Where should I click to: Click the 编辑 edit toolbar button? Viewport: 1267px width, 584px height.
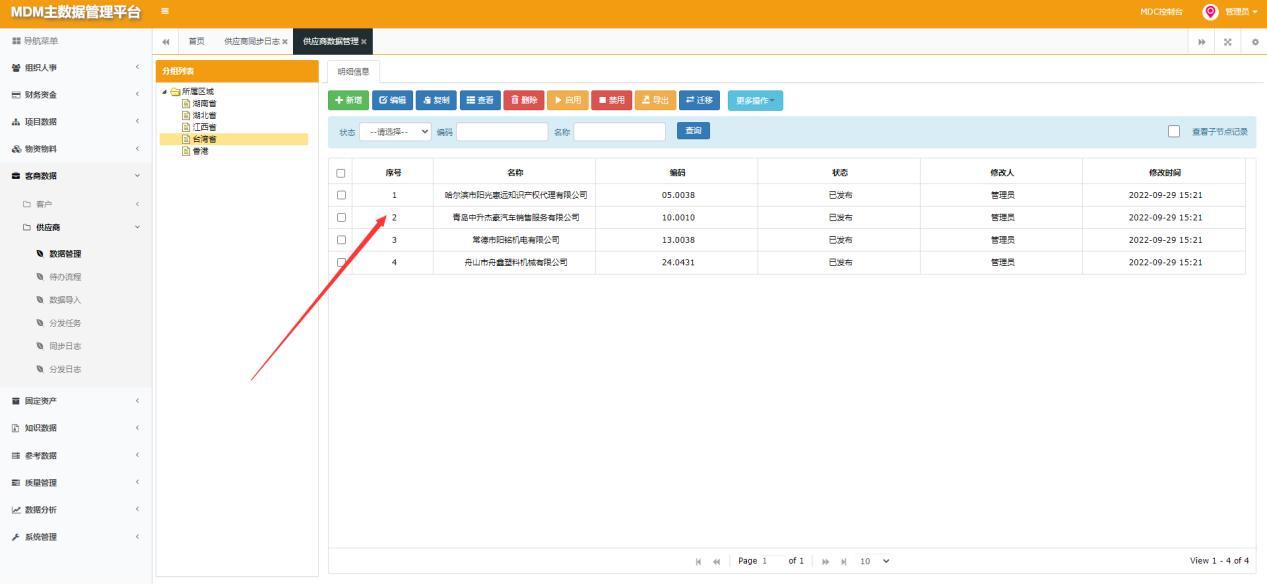tap(392, 100)
